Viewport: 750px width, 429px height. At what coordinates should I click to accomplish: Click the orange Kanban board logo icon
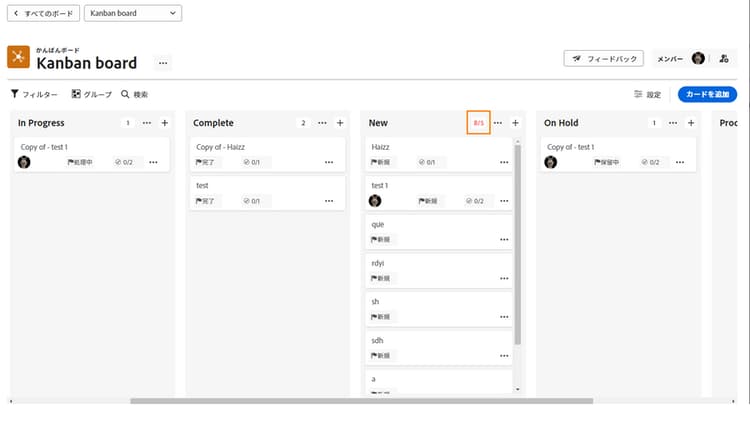[18, 57]
